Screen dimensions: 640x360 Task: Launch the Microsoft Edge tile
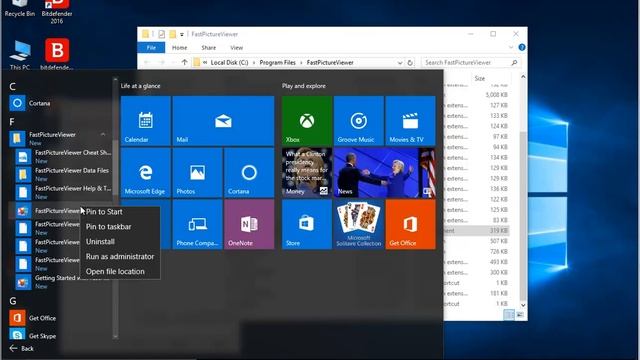tap(146, 173)
